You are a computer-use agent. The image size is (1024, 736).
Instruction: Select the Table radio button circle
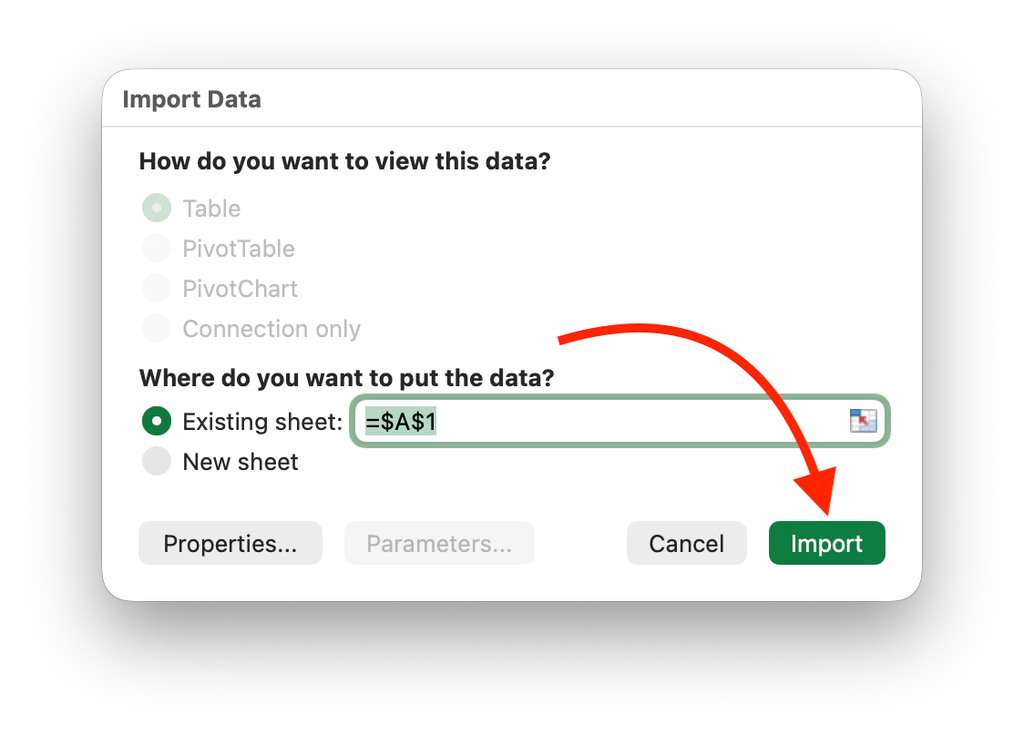156,208
